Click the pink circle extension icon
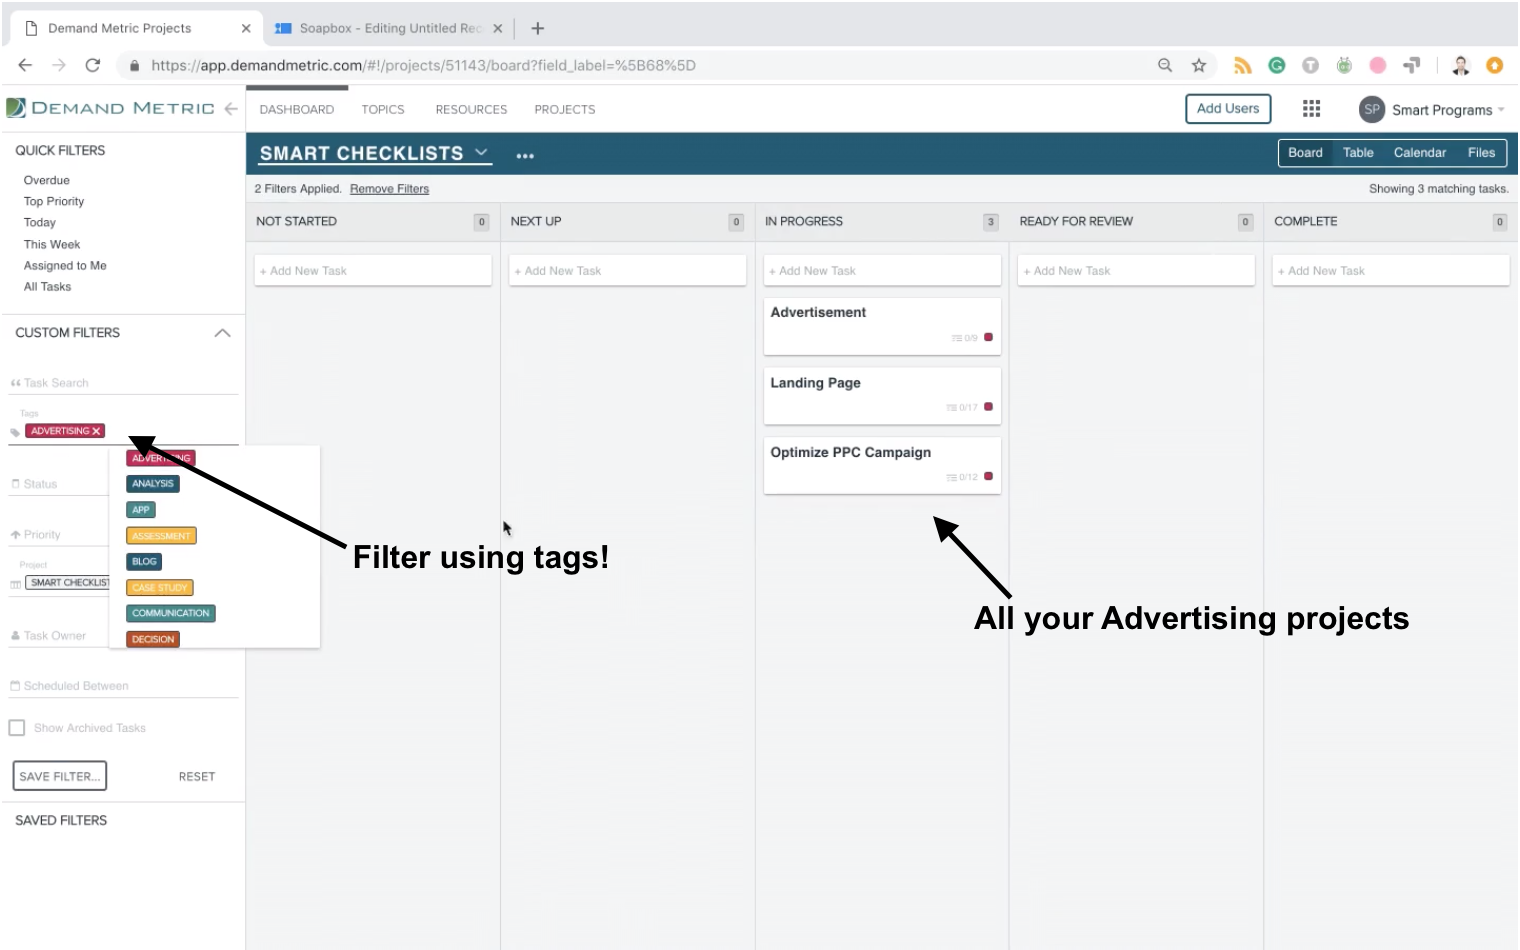This screenshot has width=1520, height=950. 1377,65
